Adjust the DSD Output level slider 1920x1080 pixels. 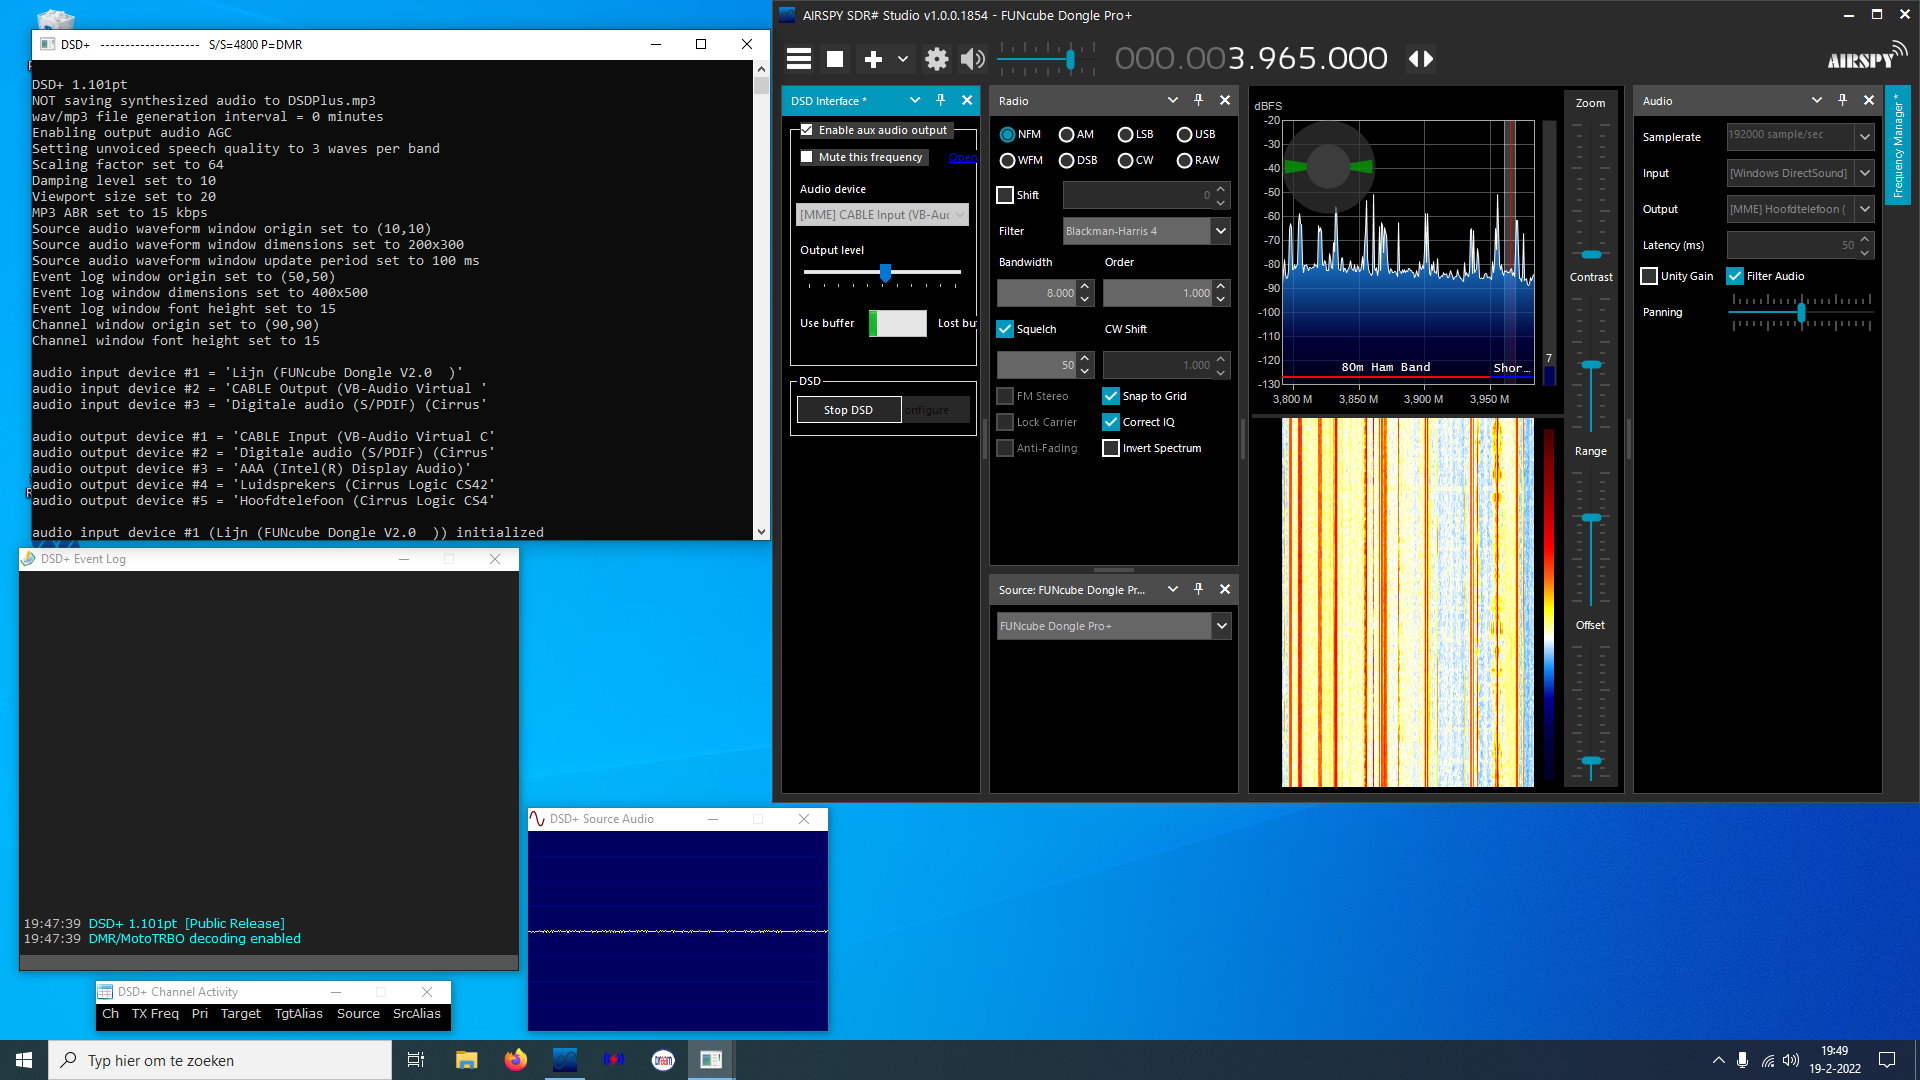pos(885,273)
